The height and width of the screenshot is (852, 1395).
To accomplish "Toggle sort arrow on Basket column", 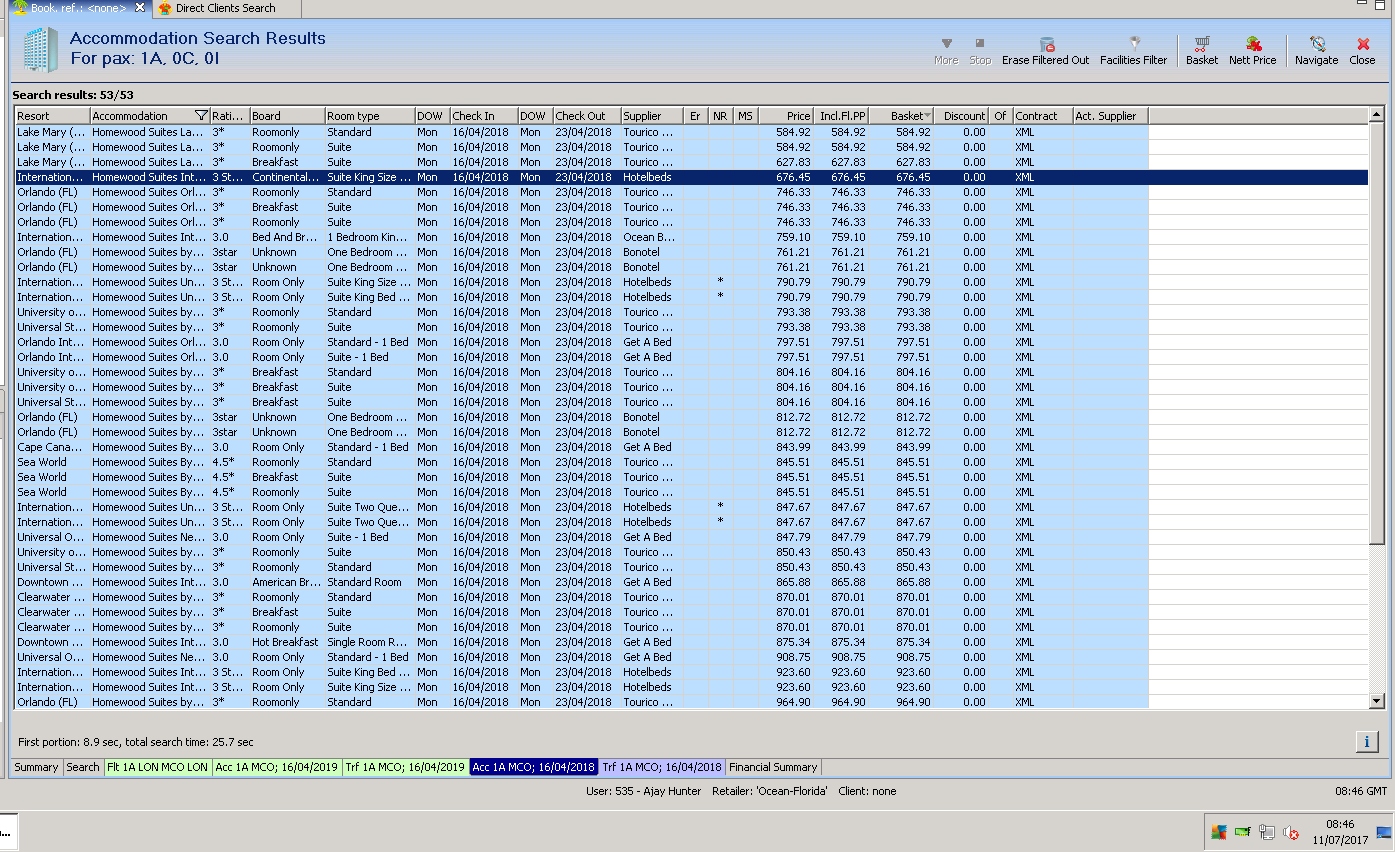I will tap(927, 116).
